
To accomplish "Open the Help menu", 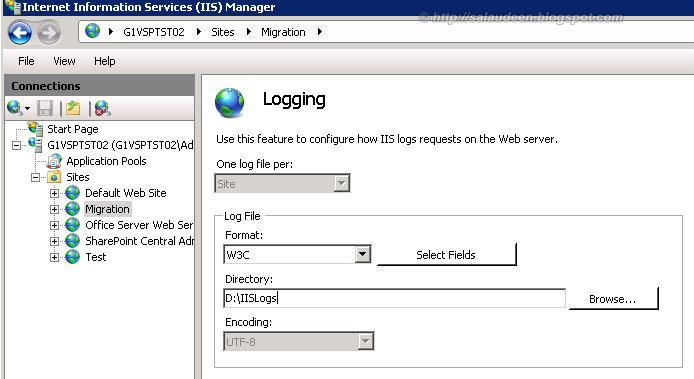I will (x=104, y=61).
